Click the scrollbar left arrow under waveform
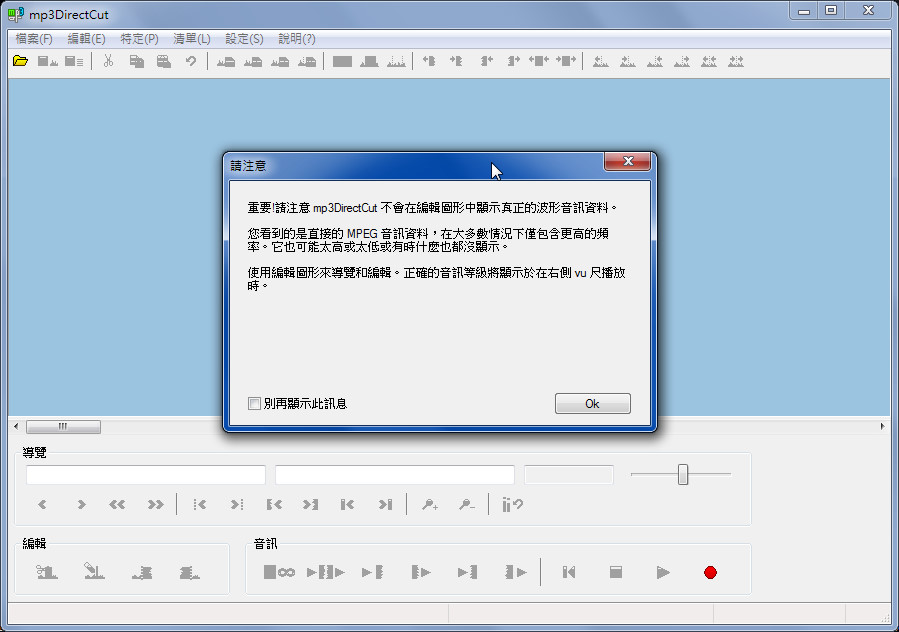This screenshot has width=899, height=632. click(x=16, y=426)
